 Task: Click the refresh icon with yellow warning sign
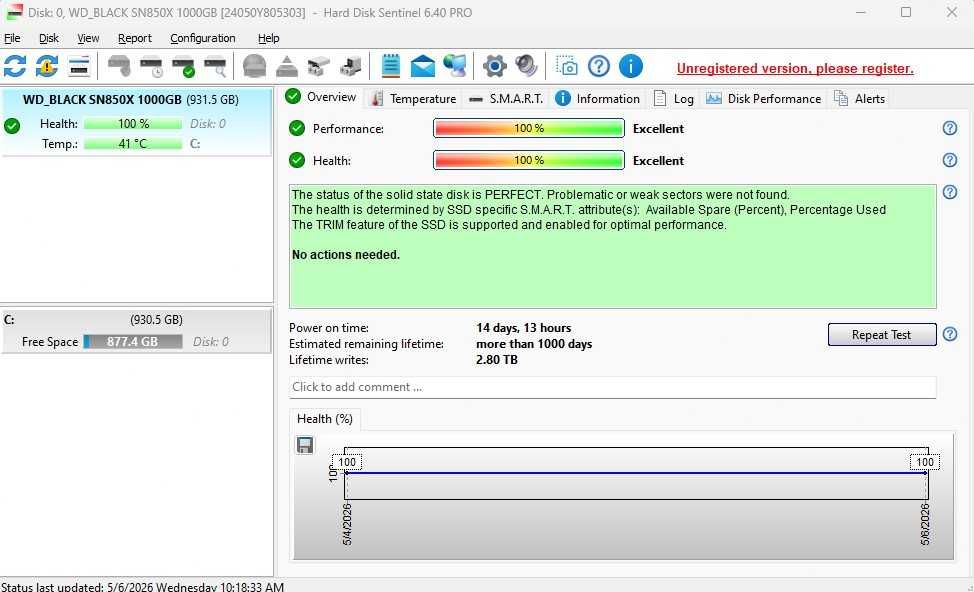click(47, 66)
